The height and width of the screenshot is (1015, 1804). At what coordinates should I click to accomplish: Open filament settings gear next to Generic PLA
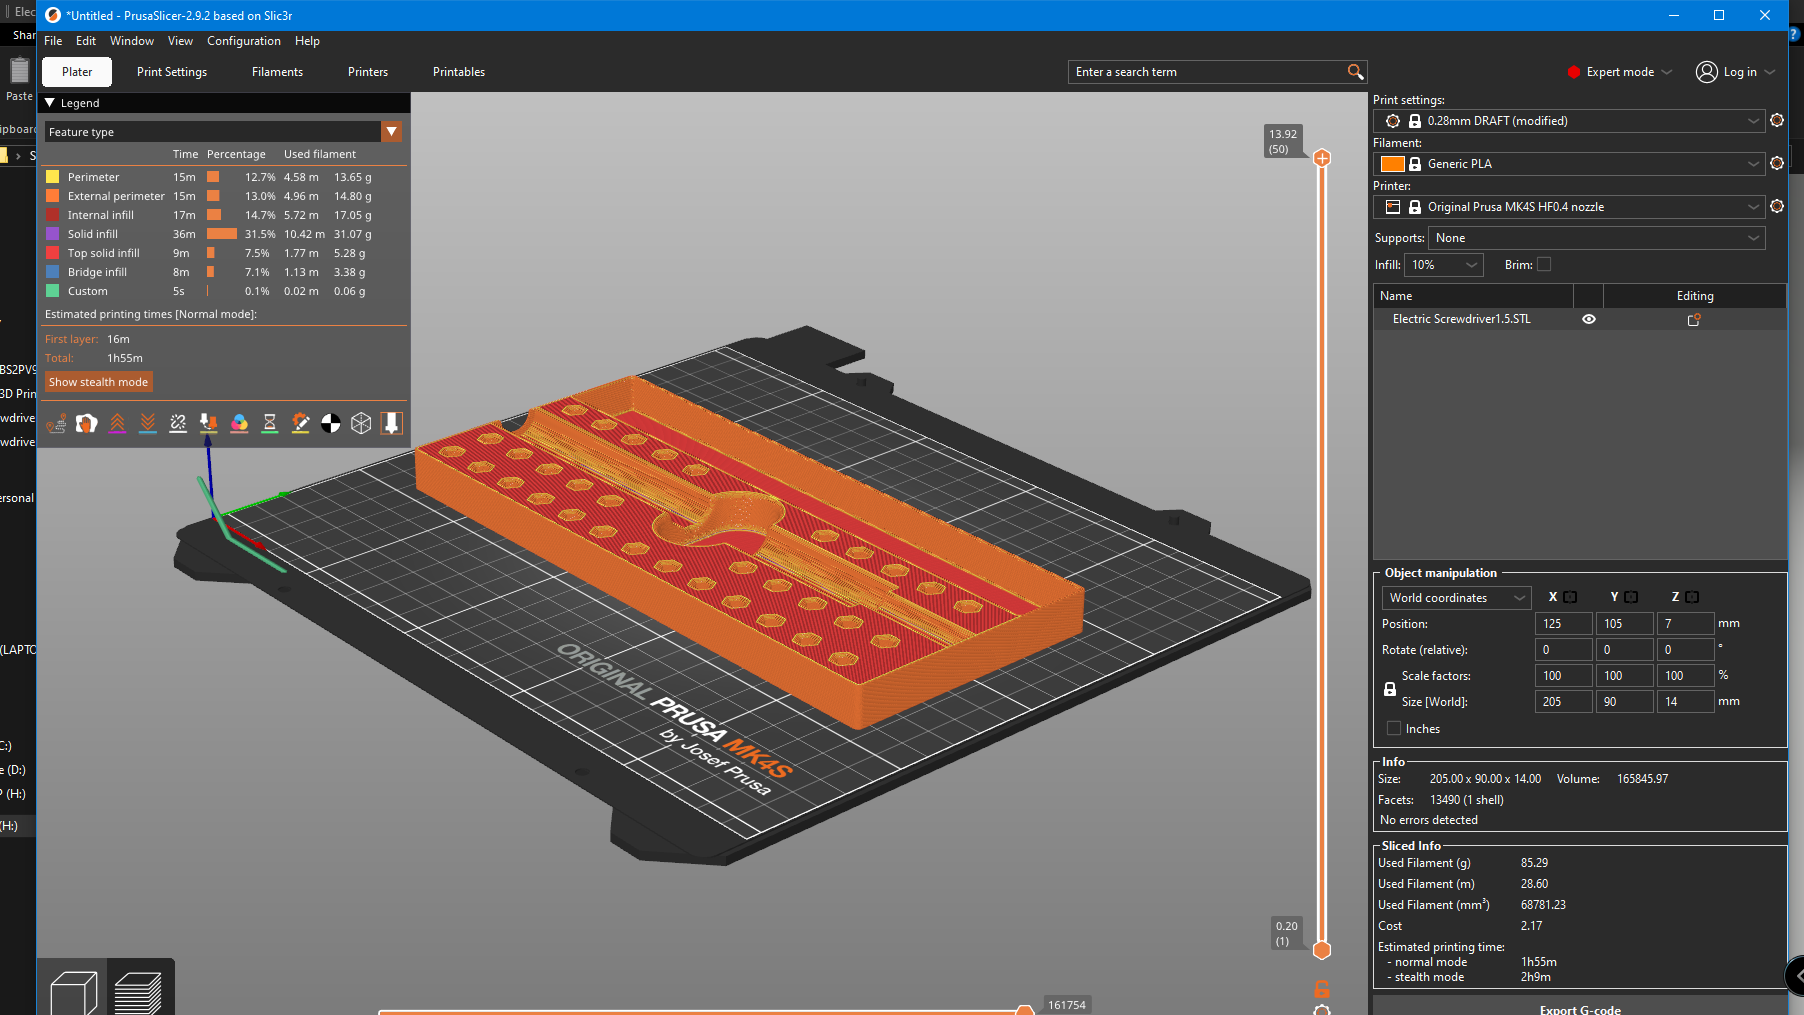pyautogui.click(x=1777, y=163)
